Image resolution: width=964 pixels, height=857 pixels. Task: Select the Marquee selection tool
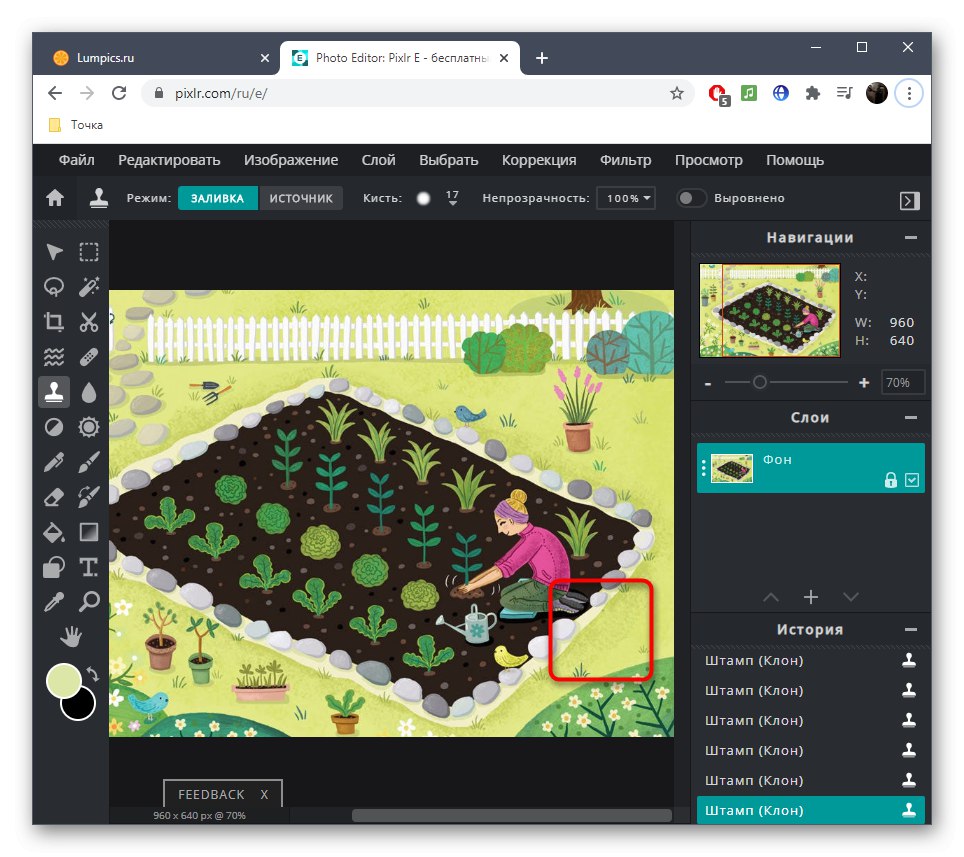pyautogui.click(x=89, y=251)
